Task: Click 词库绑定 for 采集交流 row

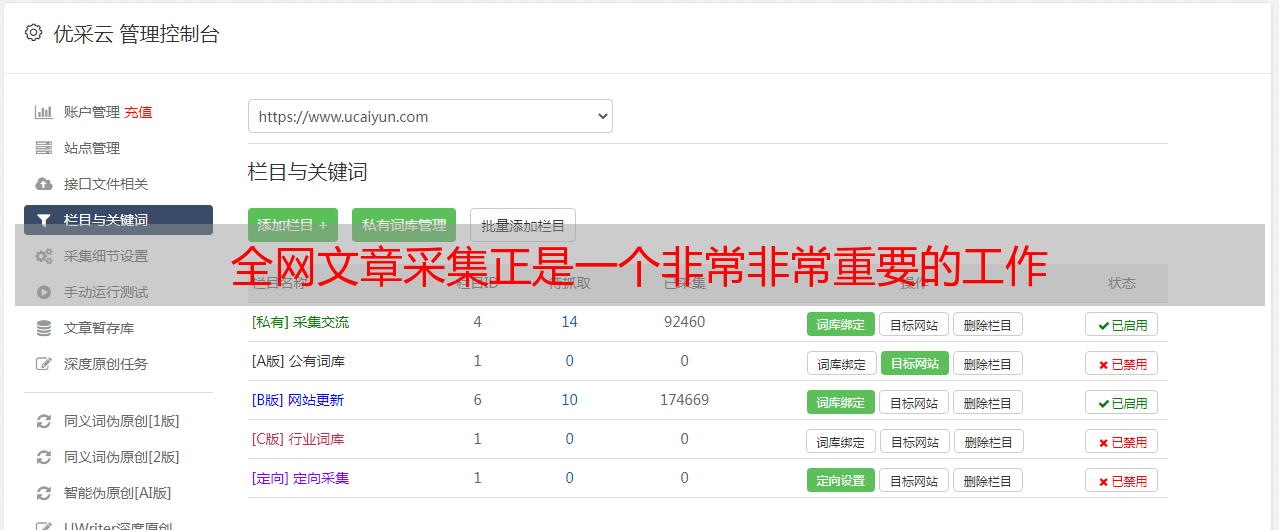Action: pyautogui.click(x=841, y=324)
